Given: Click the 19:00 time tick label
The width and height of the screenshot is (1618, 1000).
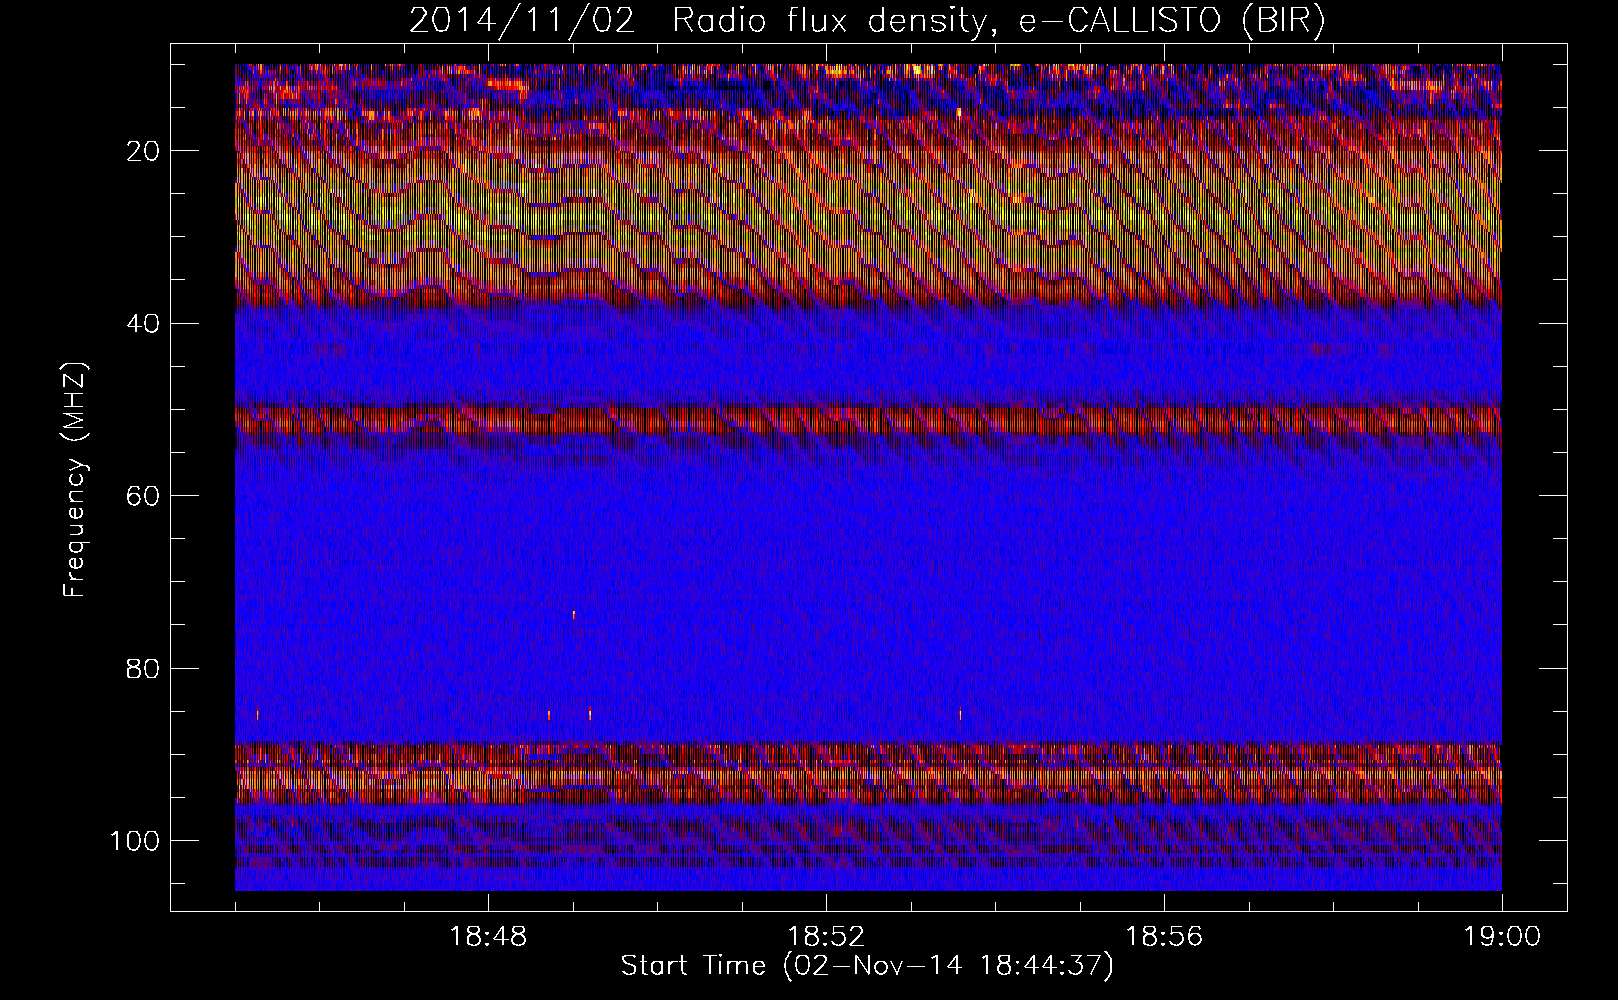Looking at the screenshot, I should click(x=1502, y=937).
